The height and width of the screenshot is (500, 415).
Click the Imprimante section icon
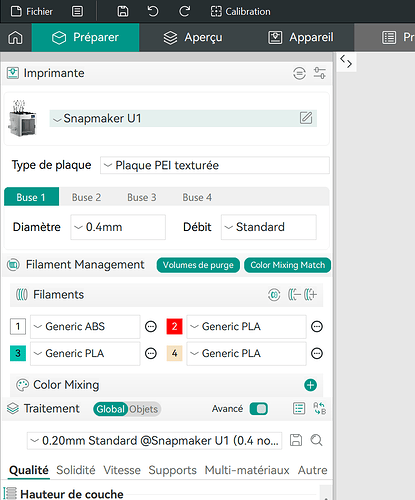coord(13,73)
